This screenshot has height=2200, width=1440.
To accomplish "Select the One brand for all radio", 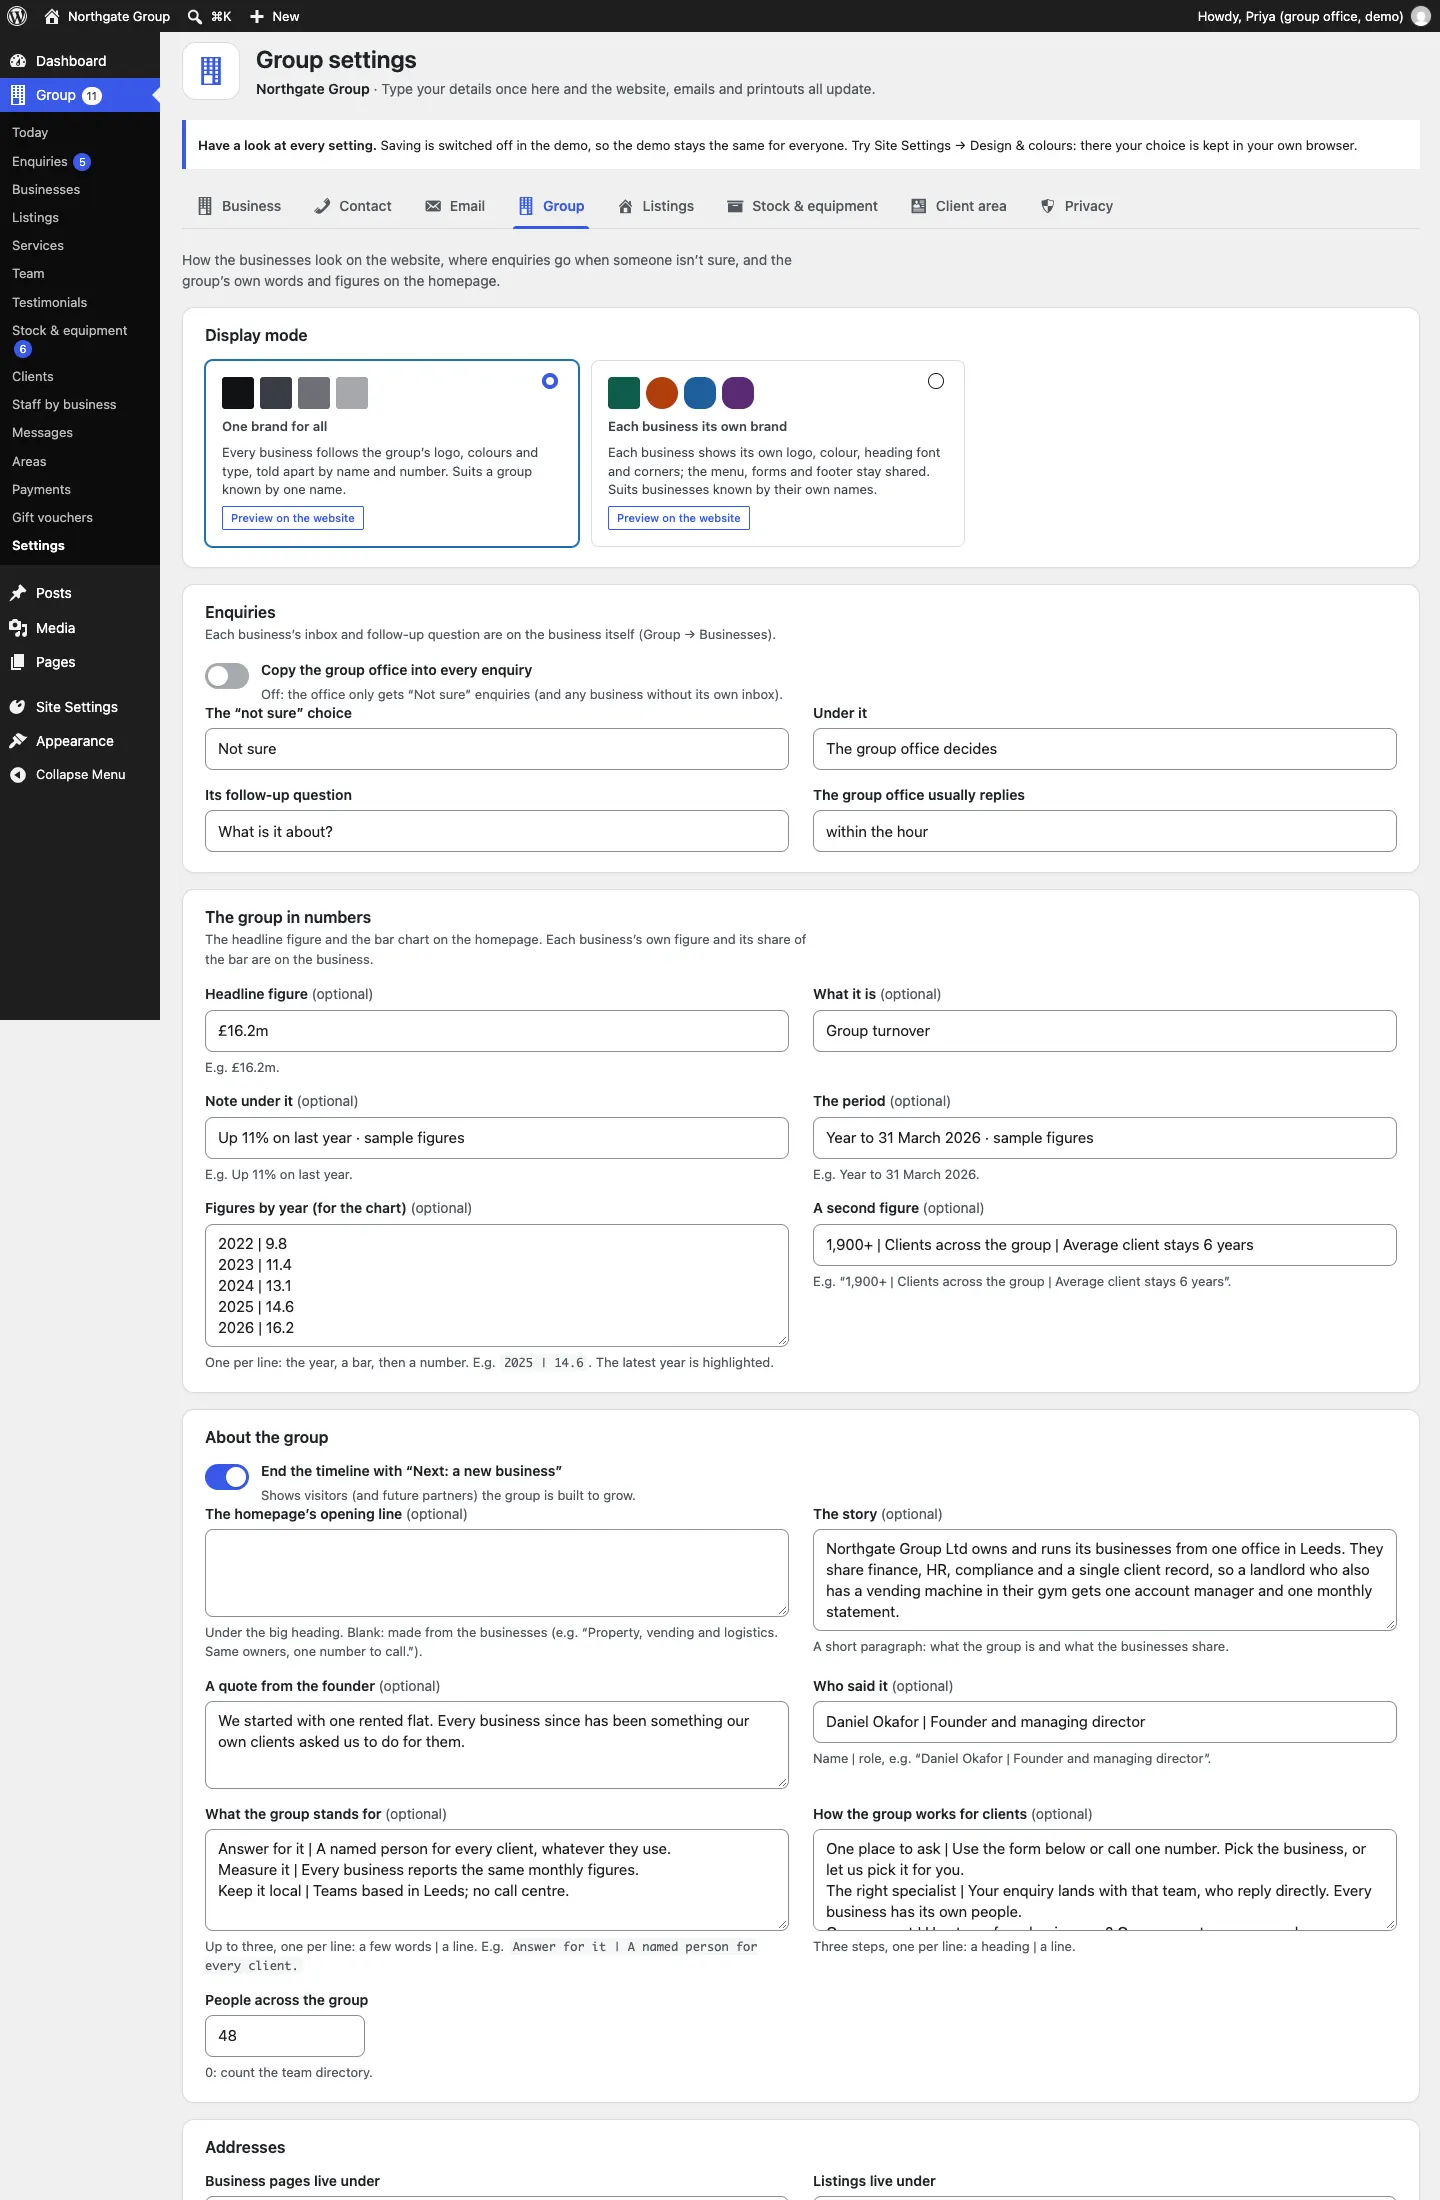I will click(550, 381).
